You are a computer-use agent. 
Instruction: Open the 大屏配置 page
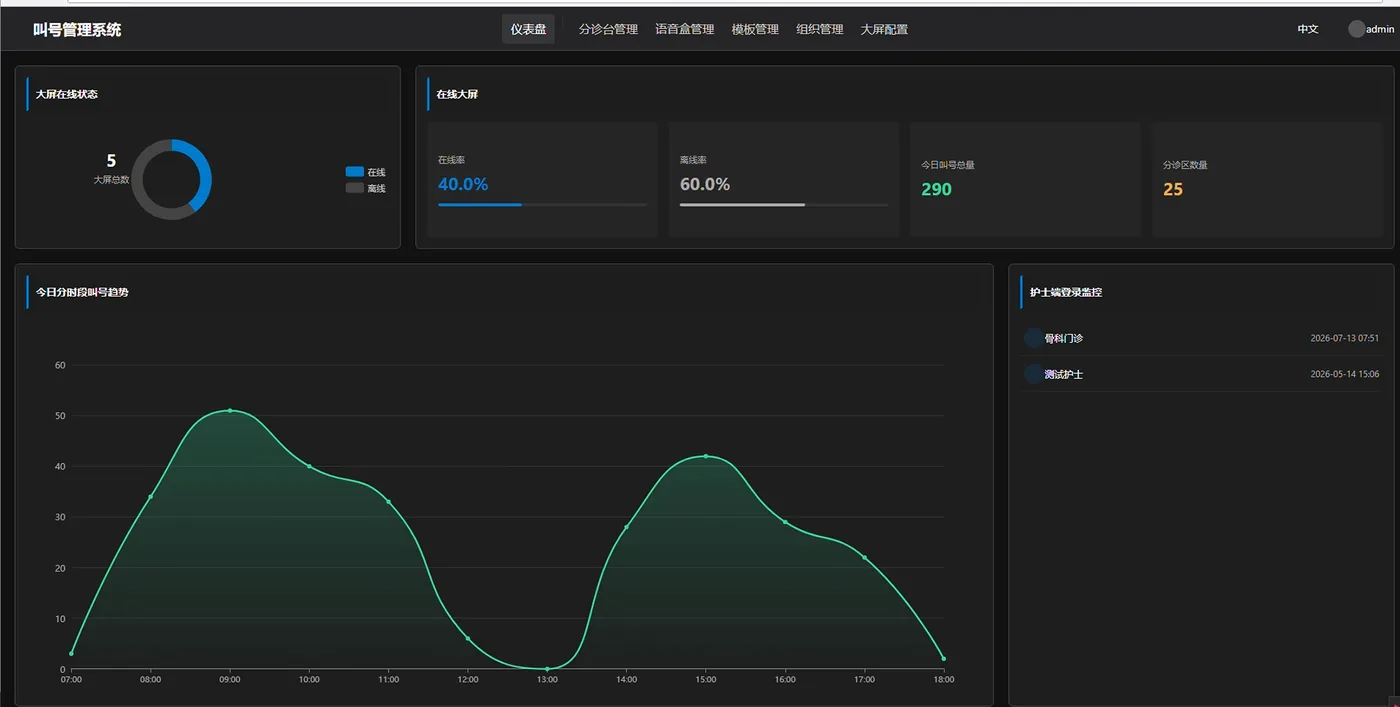pos(884,29)
